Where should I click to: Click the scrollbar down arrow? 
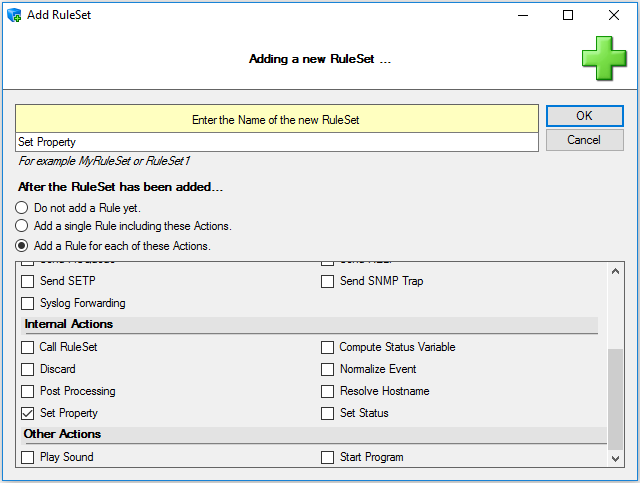pos(616,459)
